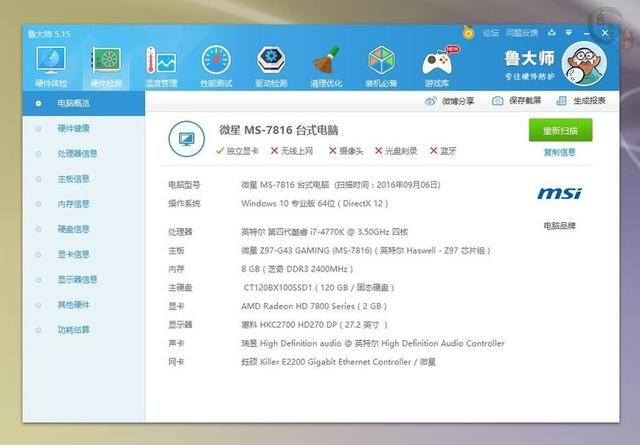The width and height of the screenshot is (640, 445).
Task: Open 硬盘信息 in sidebar
Action: click(x=73, y=229)
